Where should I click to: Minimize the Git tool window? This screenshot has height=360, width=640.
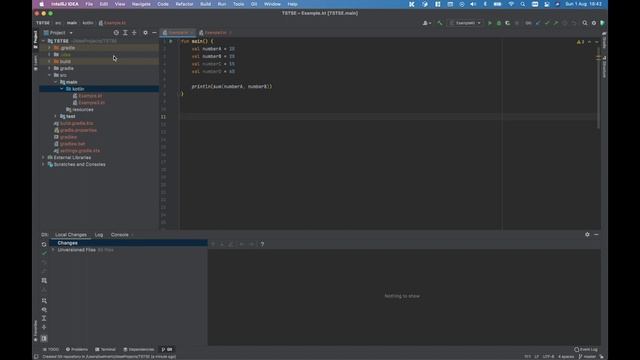click(596, 234)
